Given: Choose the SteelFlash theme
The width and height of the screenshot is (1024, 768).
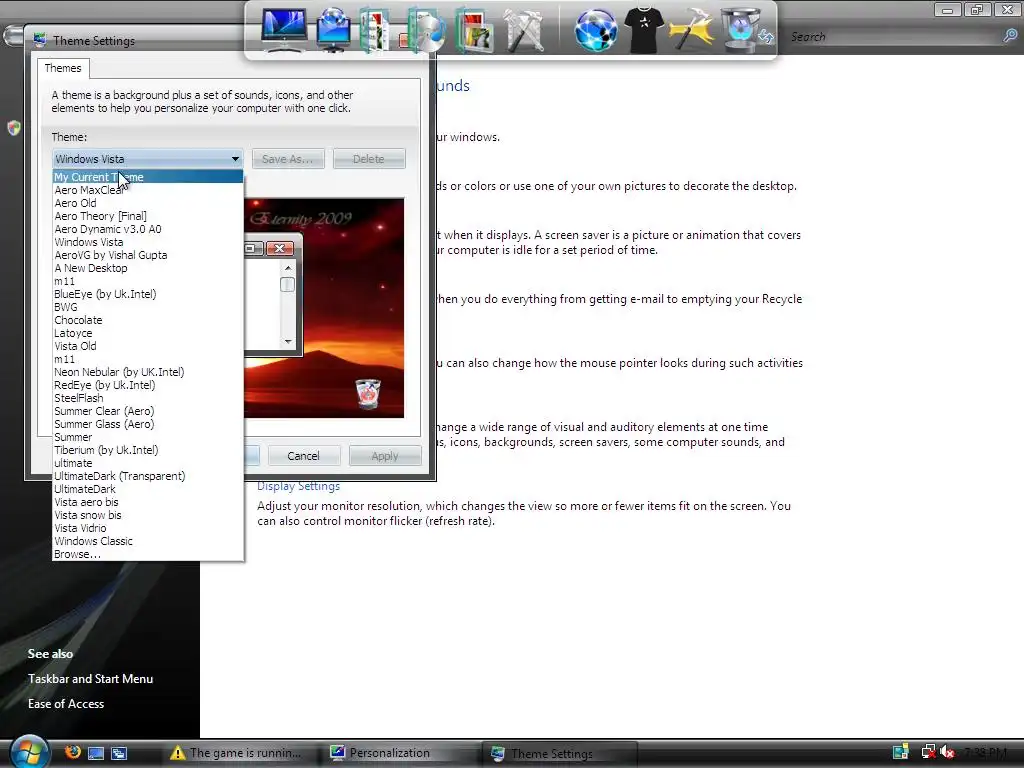Looking at the screenshot, I should click(x=148, y=398).
